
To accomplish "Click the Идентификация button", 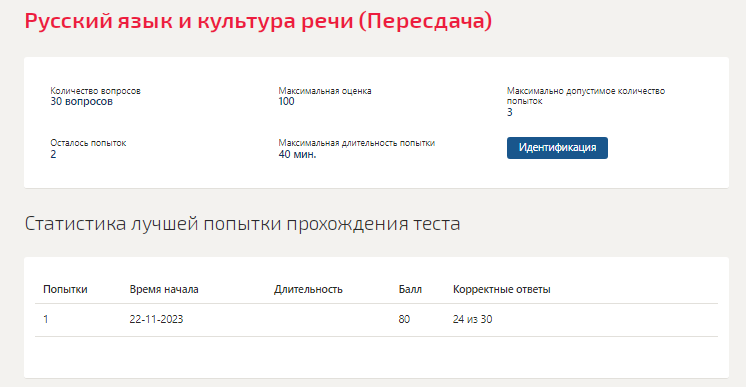I will (x=557, y=148).
